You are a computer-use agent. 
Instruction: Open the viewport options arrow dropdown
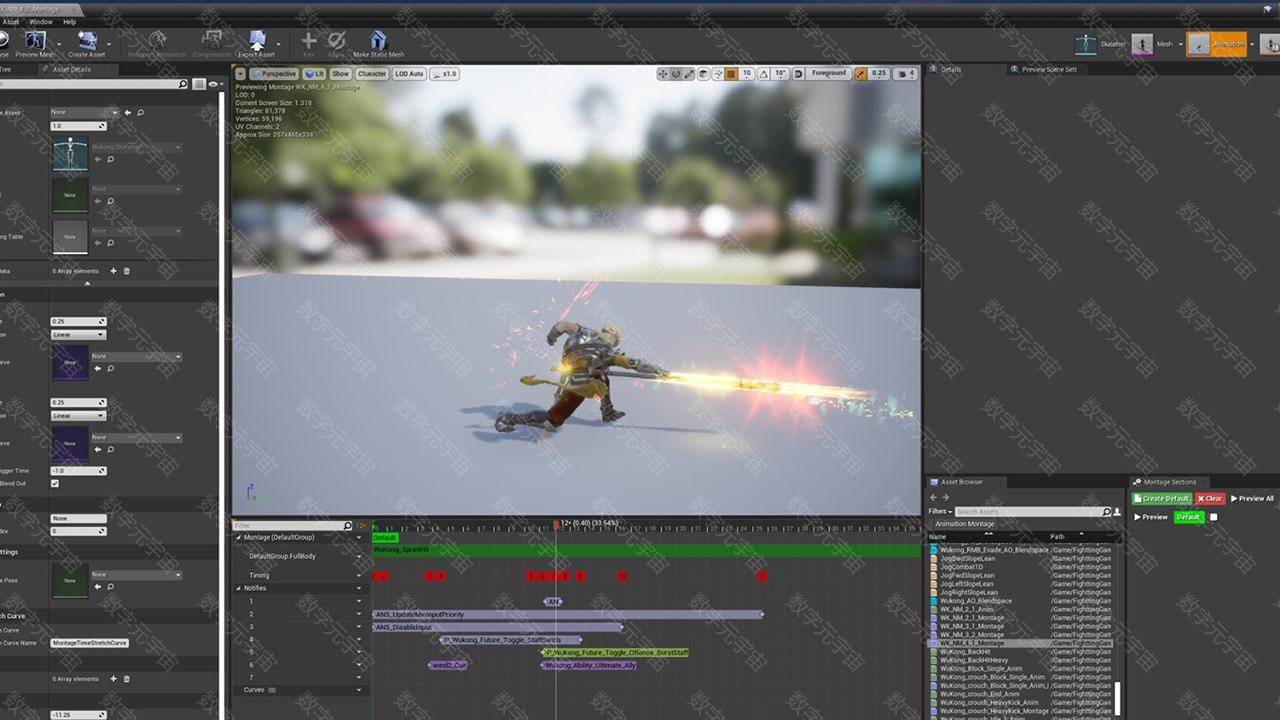pos(240,74)
